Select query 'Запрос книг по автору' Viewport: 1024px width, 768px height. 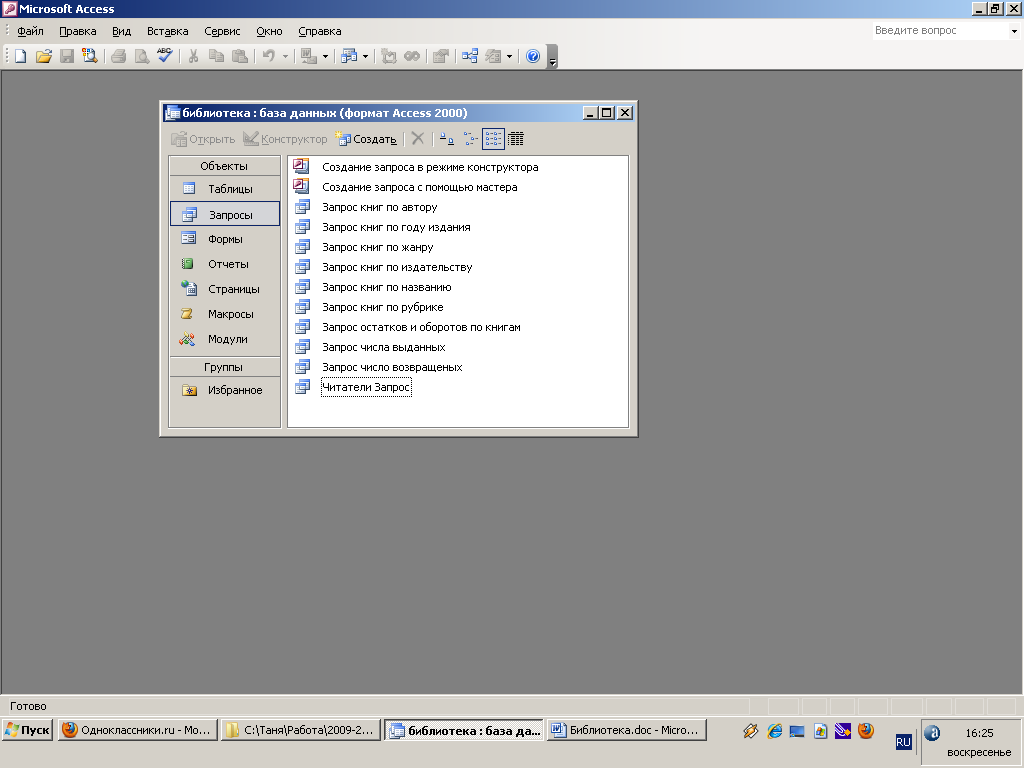coord(379,207)
